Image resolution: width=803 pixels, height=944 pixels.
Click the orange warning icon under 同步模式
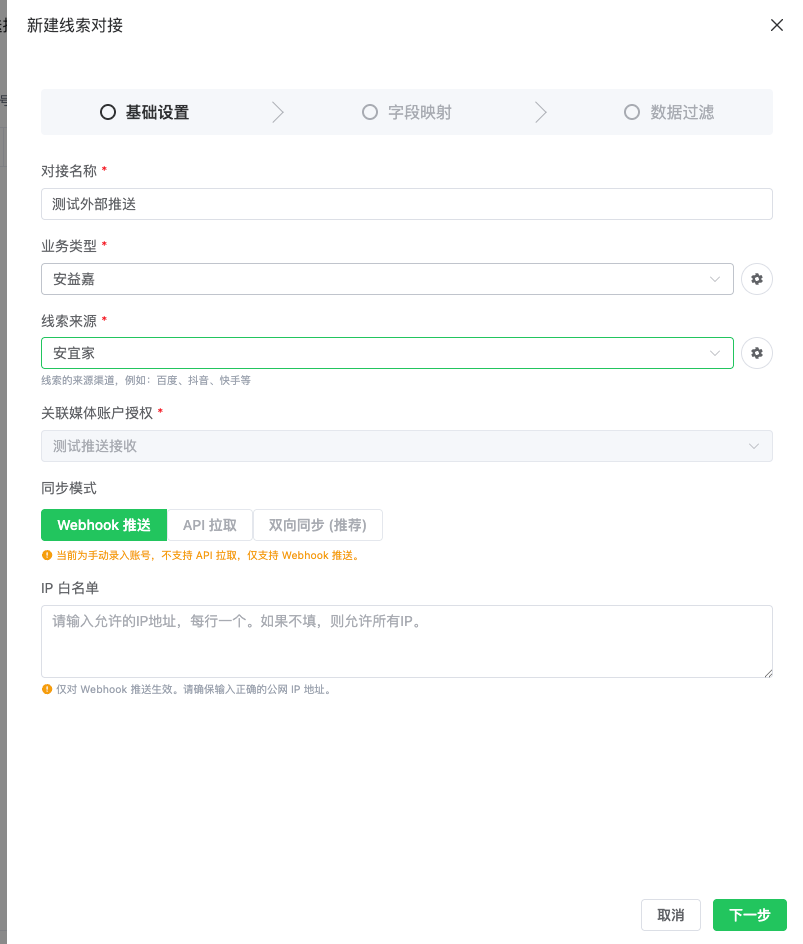[46, 555]
